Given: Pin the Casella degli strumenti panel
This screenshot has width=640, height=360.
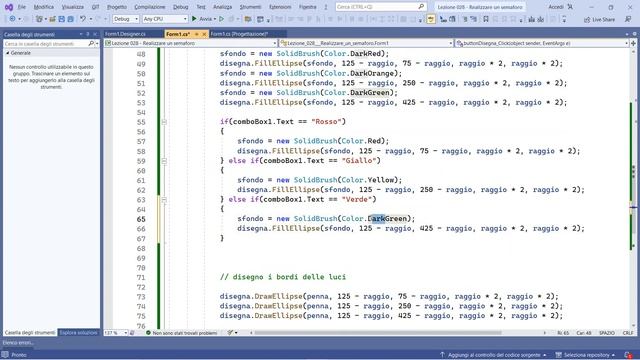Looking at the screenshot, I should (x=87, y=34).
